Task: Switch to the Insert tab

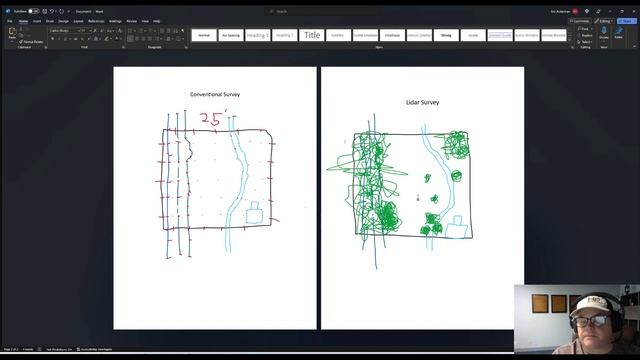Action: 37,21
